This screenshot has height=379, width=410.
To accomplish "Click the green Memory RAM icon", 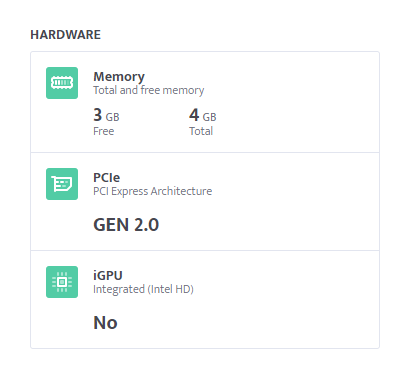I will [62, 83].
